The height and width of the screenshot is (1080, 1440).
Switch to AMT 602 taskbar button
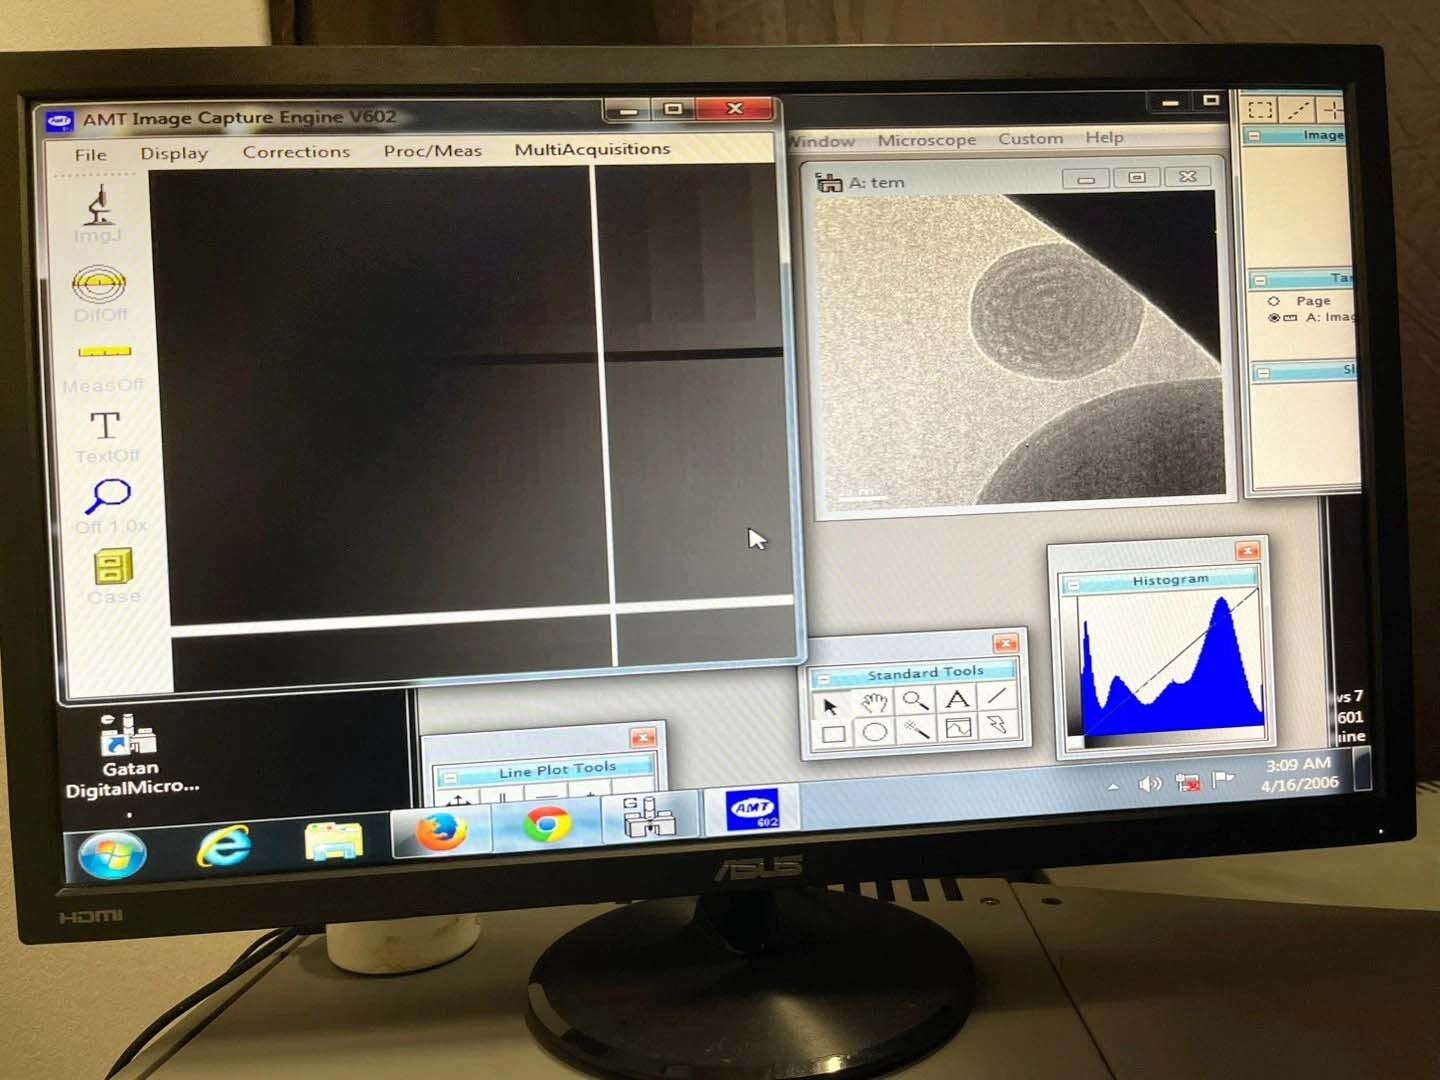[752, 808]
